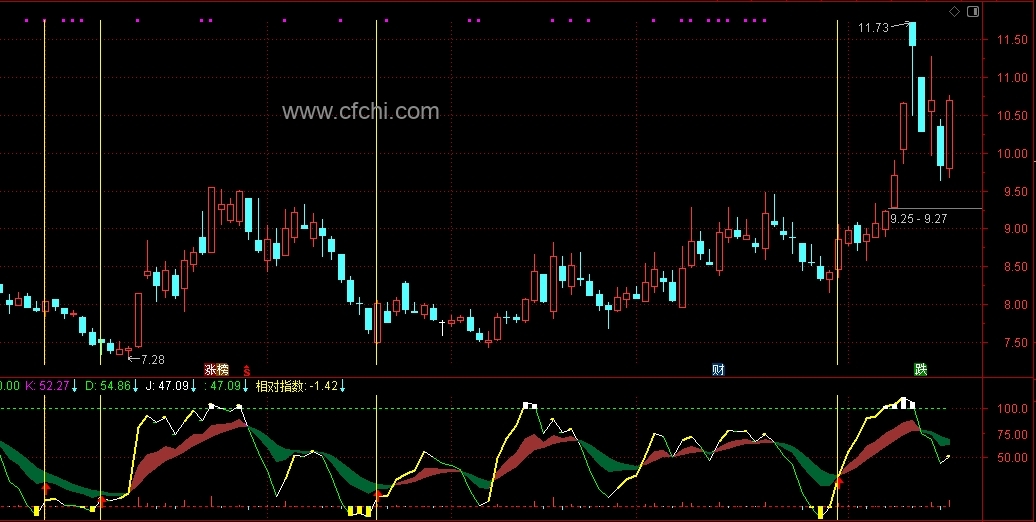This screenshot has width=1036, height=522.
Task: Select the J: 47.09 indicator value
Action: pos(167,385)
